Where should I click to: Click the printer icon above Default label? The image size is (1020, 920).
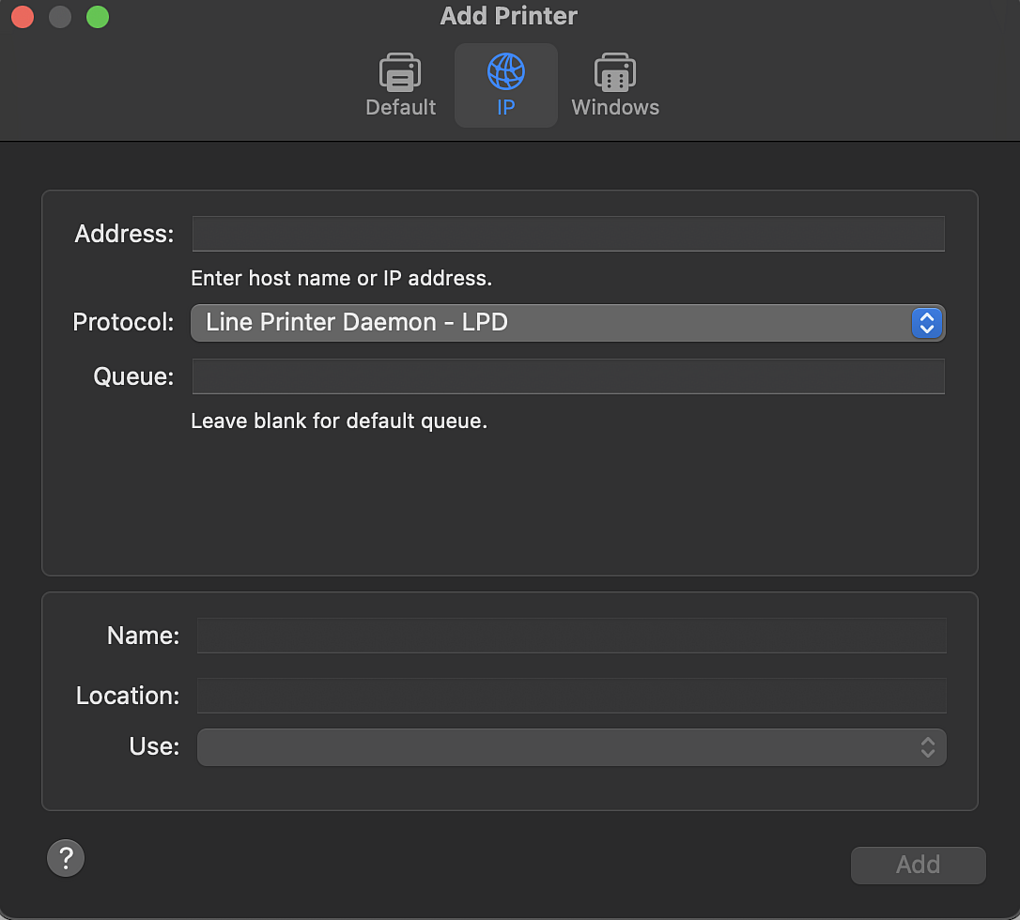(400, 71)
